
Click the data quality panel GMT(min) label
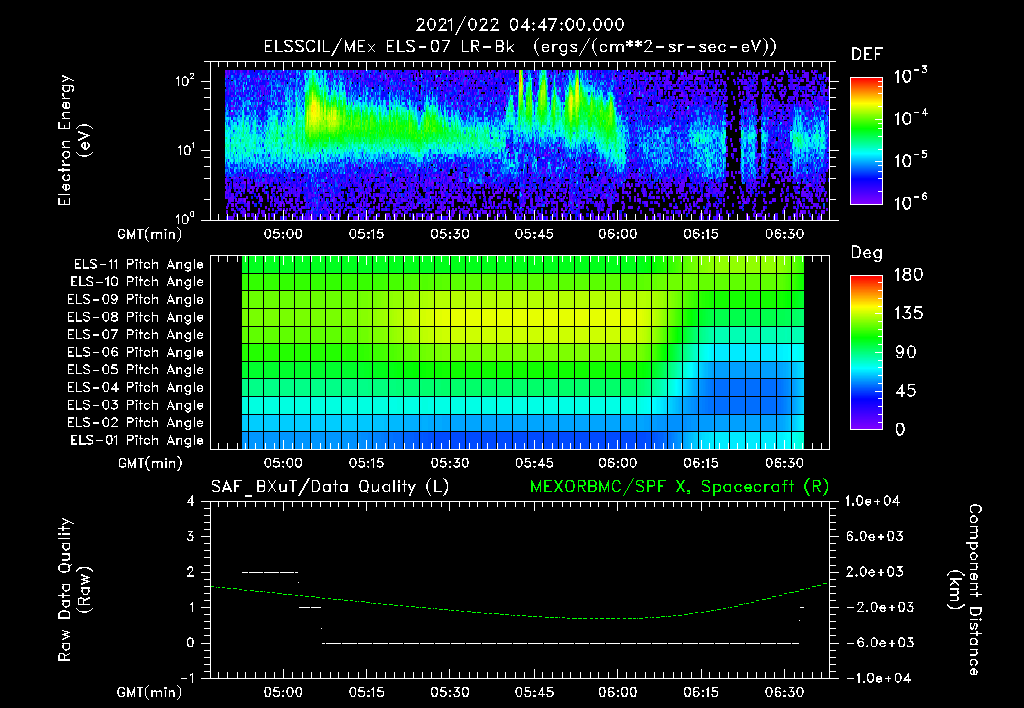pyautogui.click(x=150, y=692)
